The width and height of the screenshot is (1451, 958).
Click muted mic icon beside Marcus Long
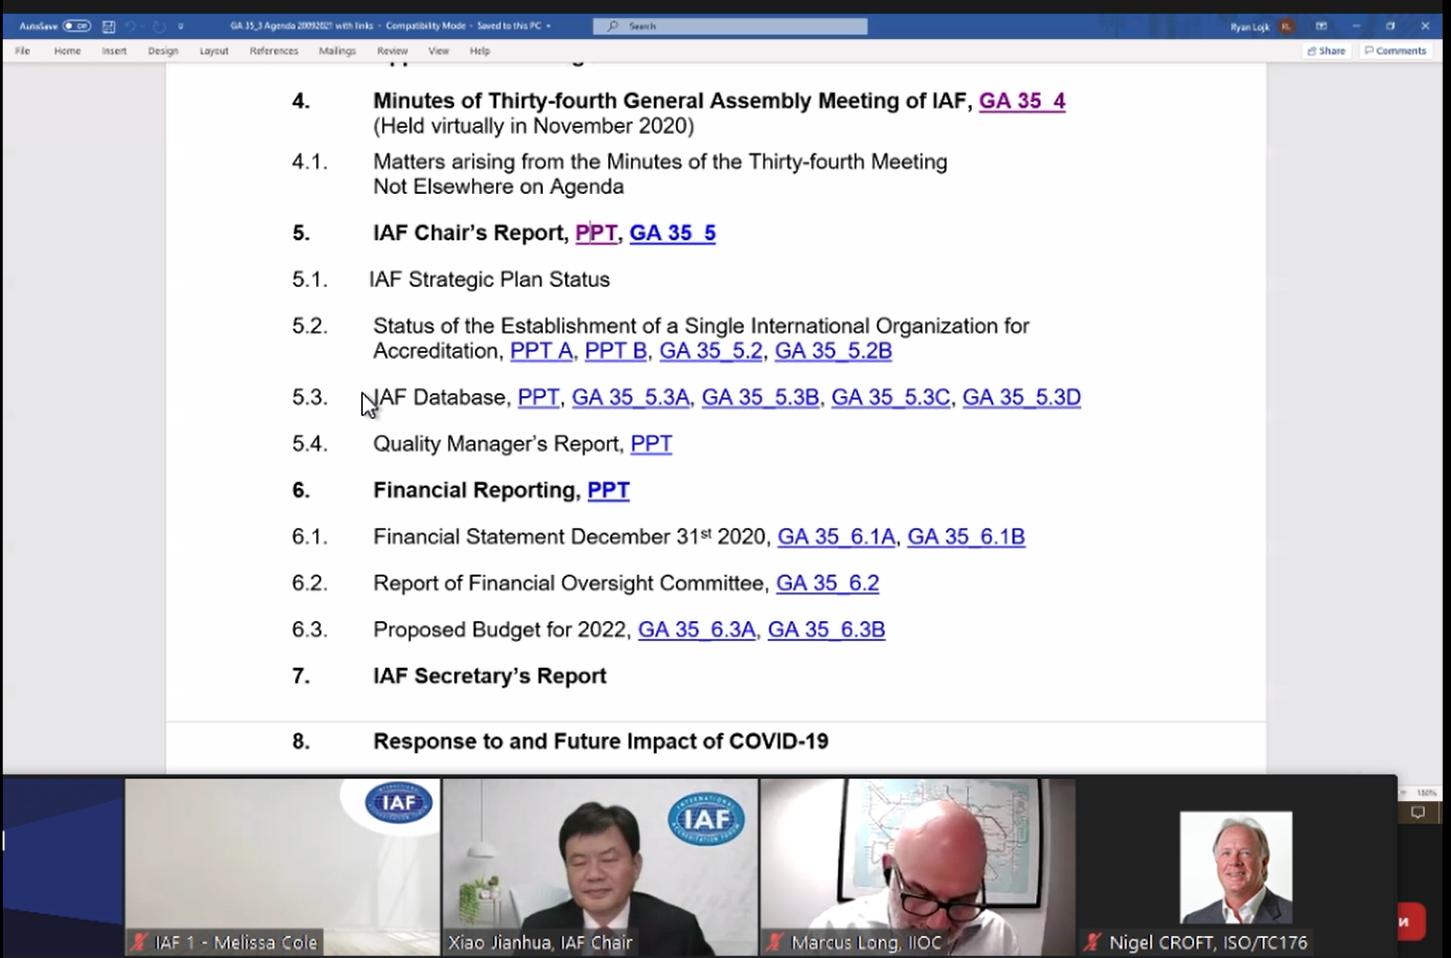[x=776, y=942]
